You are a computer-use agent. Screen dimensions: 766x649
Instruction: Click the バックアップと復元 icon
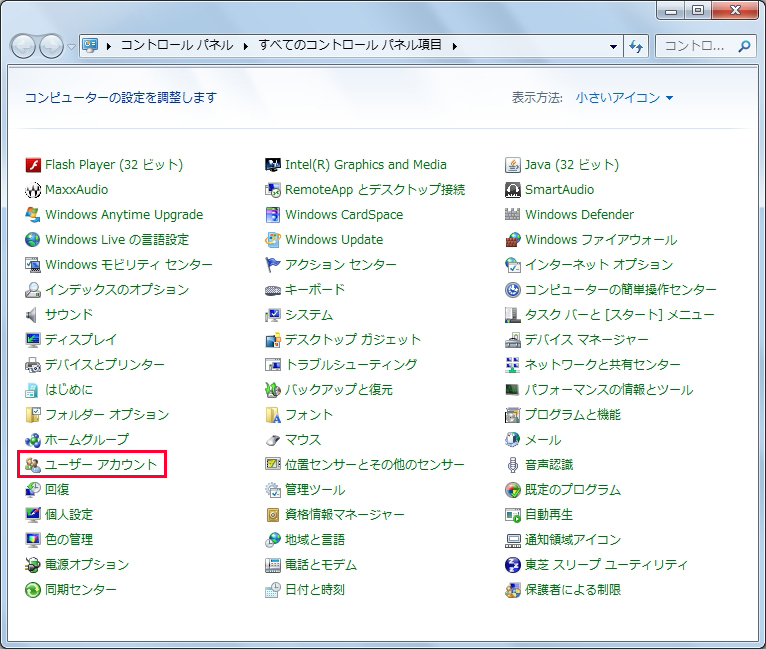273,390
